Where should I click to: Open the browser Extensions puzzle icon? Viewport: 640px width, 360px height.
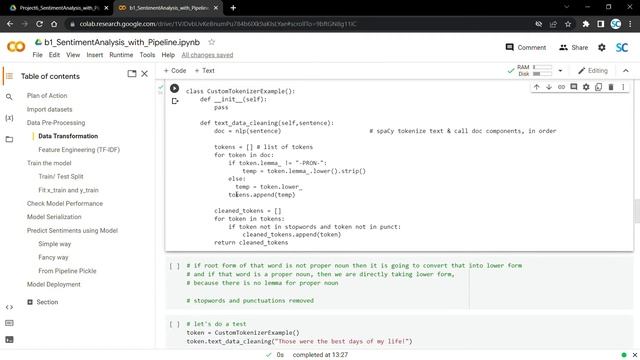click(586, 24)
